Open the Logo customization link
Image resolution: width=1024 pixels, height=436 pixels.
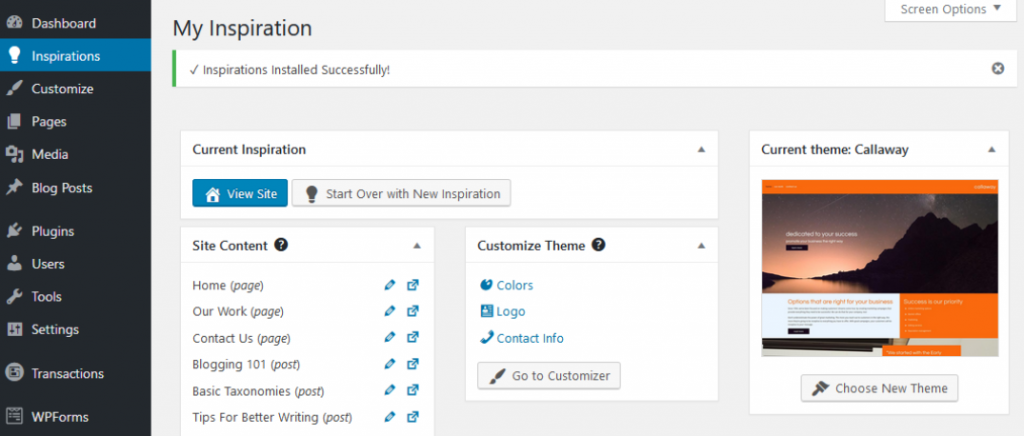[502, 311]
